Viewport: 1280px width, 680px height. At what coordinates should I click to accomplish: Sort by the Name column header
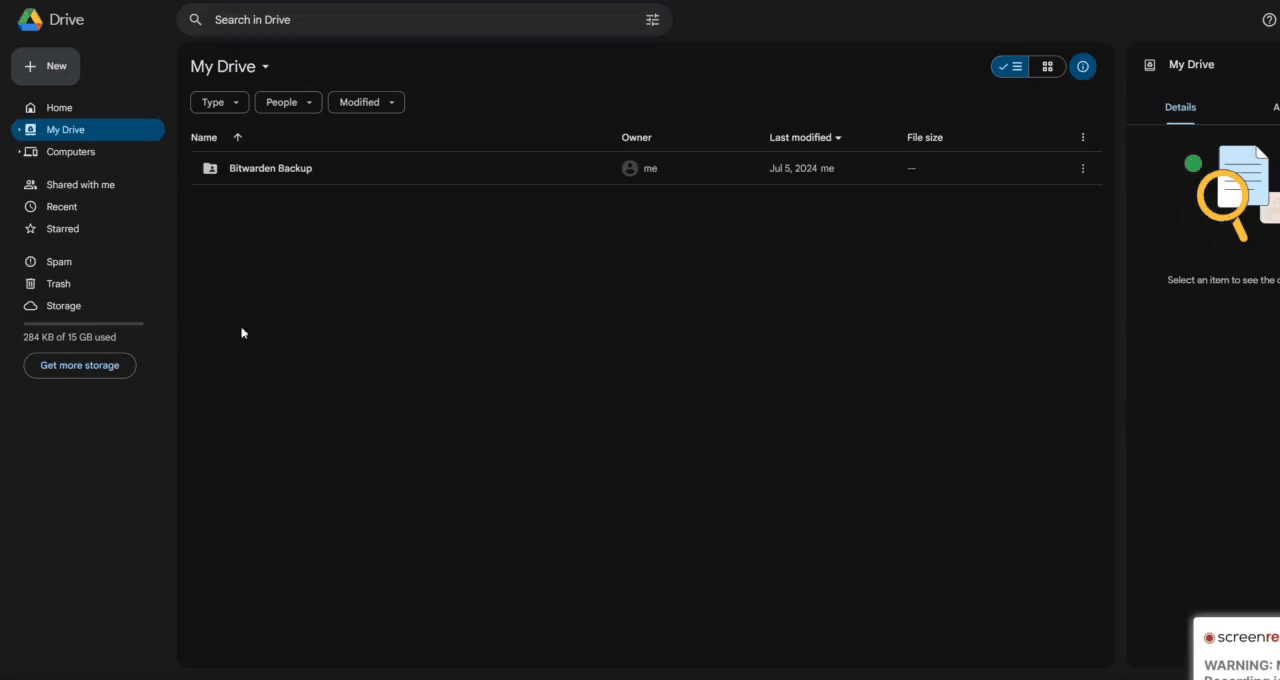coord(204,138)
